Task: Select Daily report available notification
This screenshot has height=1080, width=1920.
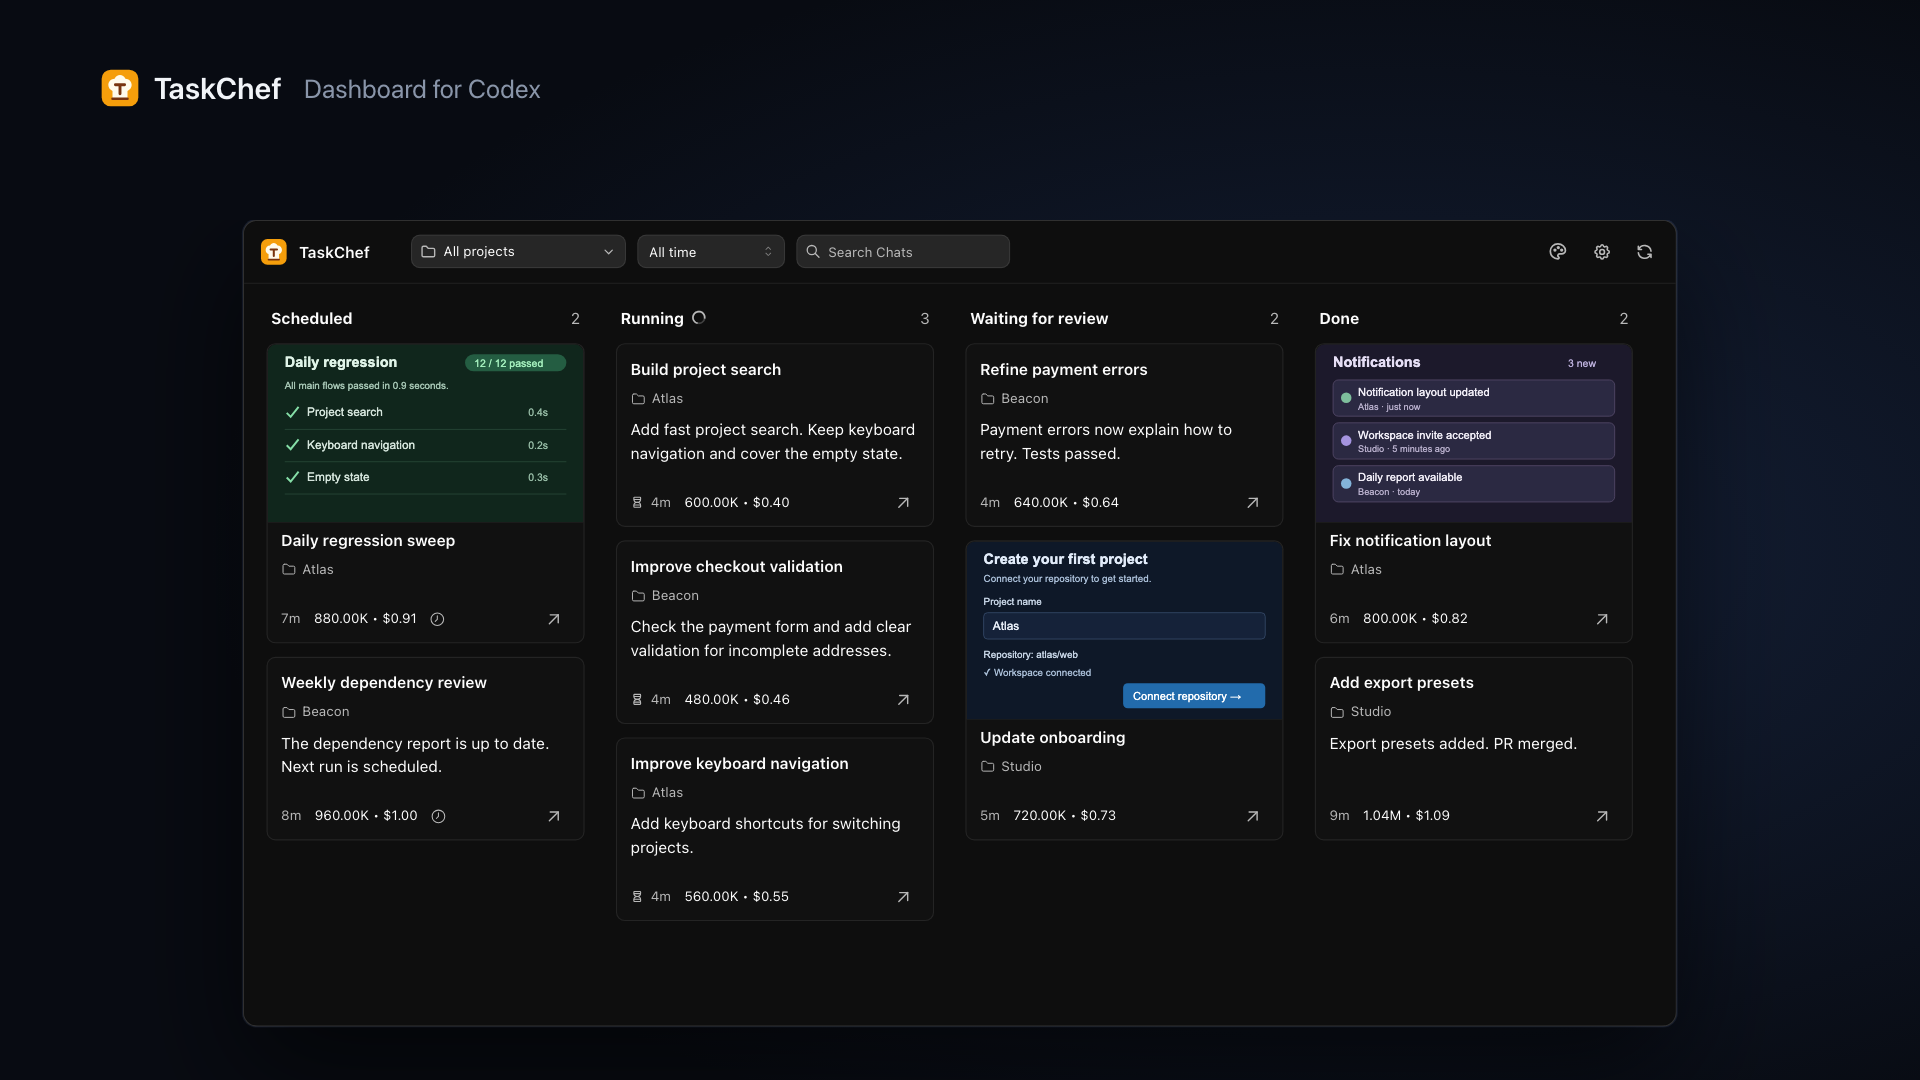Action: point(1473,484)
